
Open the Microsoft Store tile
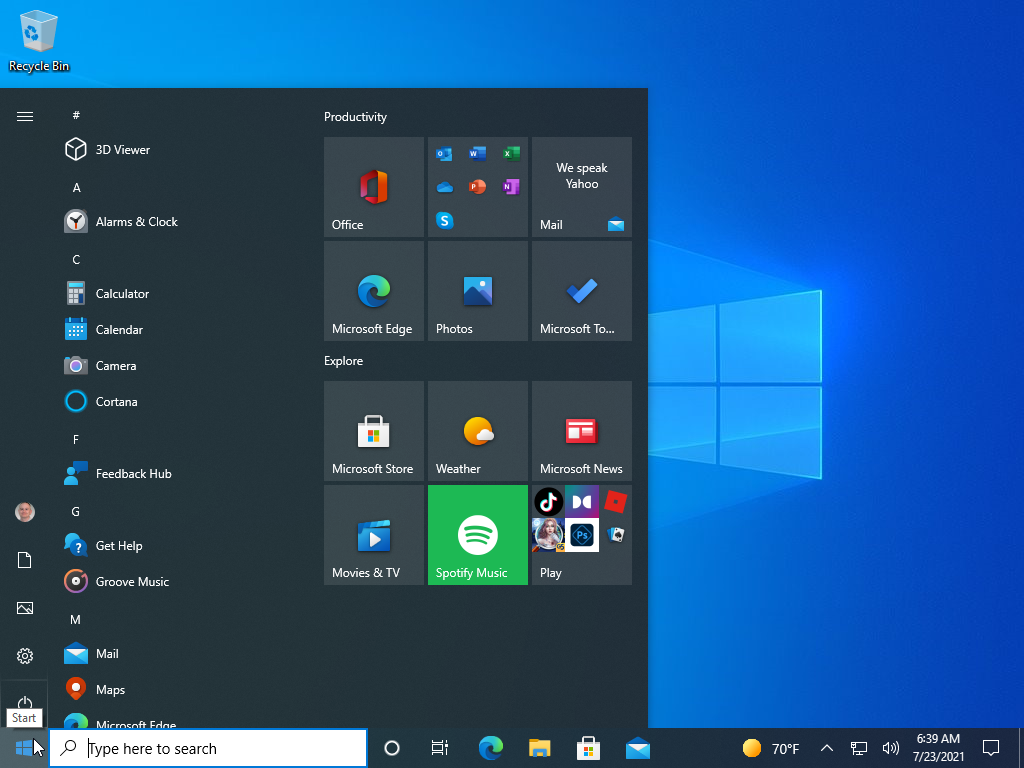pyautogui.click(x=374, y=431)
